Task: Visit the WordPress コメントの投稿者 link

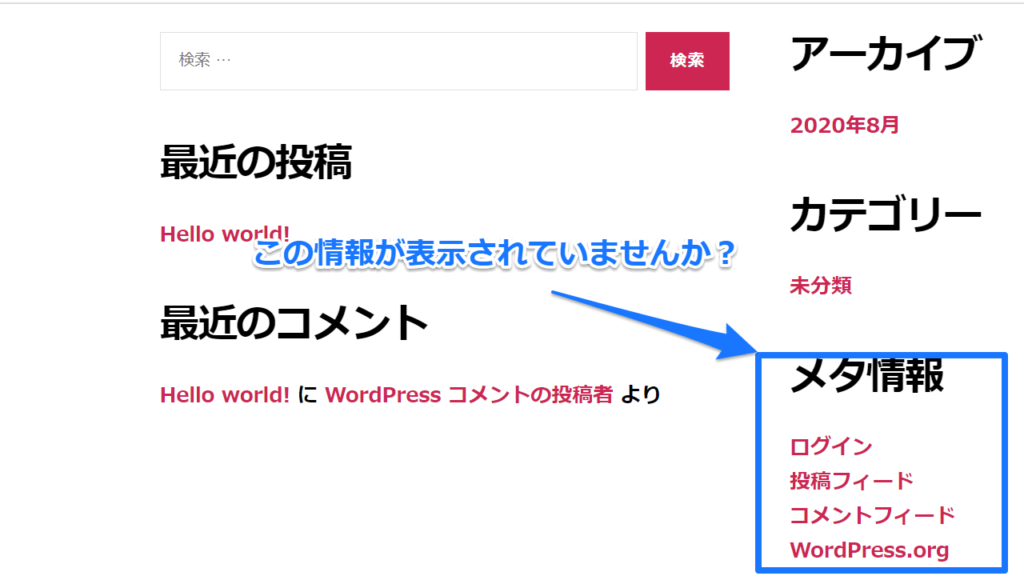Action: point(468,395)
